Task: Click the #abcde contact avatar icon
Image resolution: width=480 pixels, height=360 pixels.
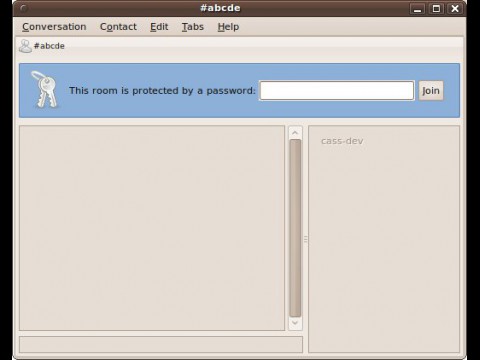Action: coord(25,46)
